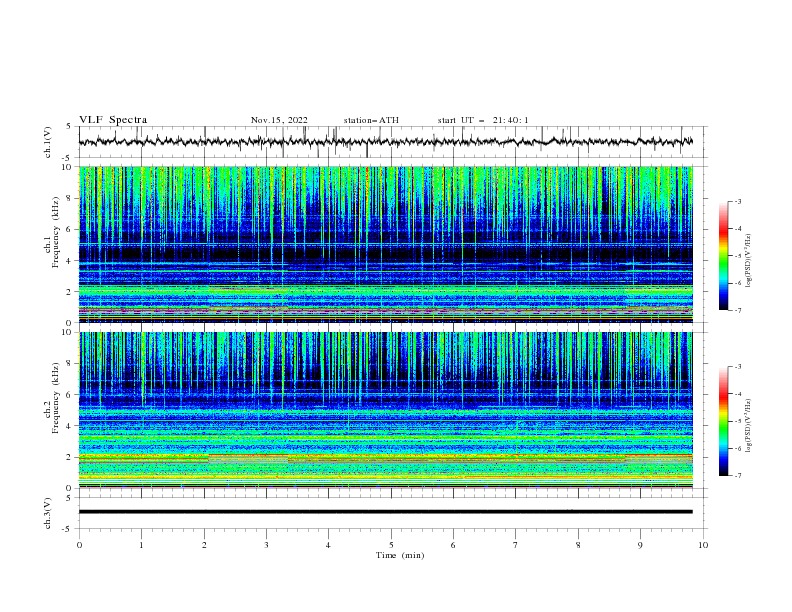Click the ch.1(V) waveform axis label
Image resolution: width=792 pixels, height=612 pixels.
[48, 142]
